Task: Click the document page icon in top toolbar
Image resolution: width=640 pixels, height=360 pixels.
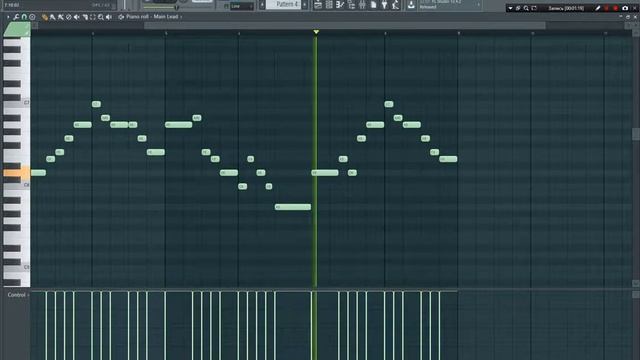Action: (x=373, y=5)
